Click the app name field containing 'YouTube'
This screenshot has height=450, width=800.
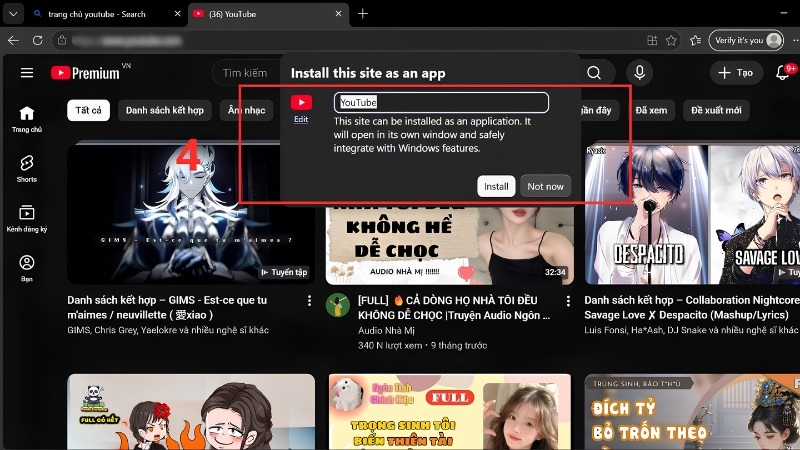[441, 103]
